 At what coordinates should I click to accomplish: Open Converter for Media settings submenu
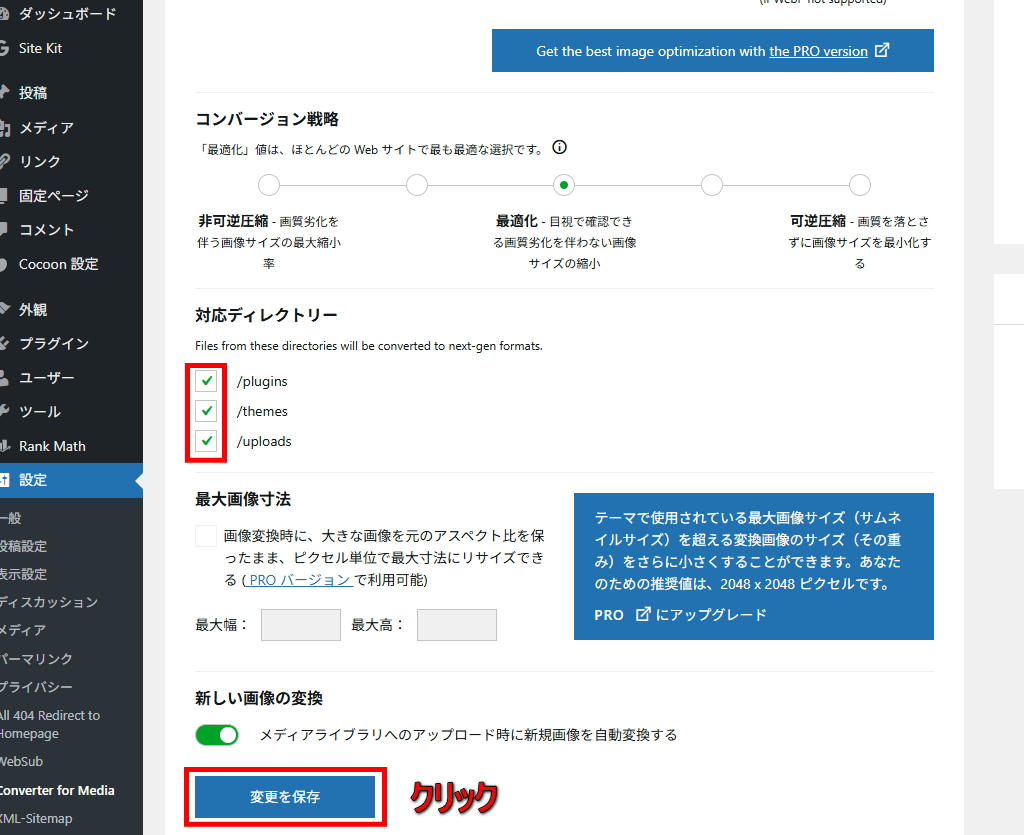tap(57, 790)
